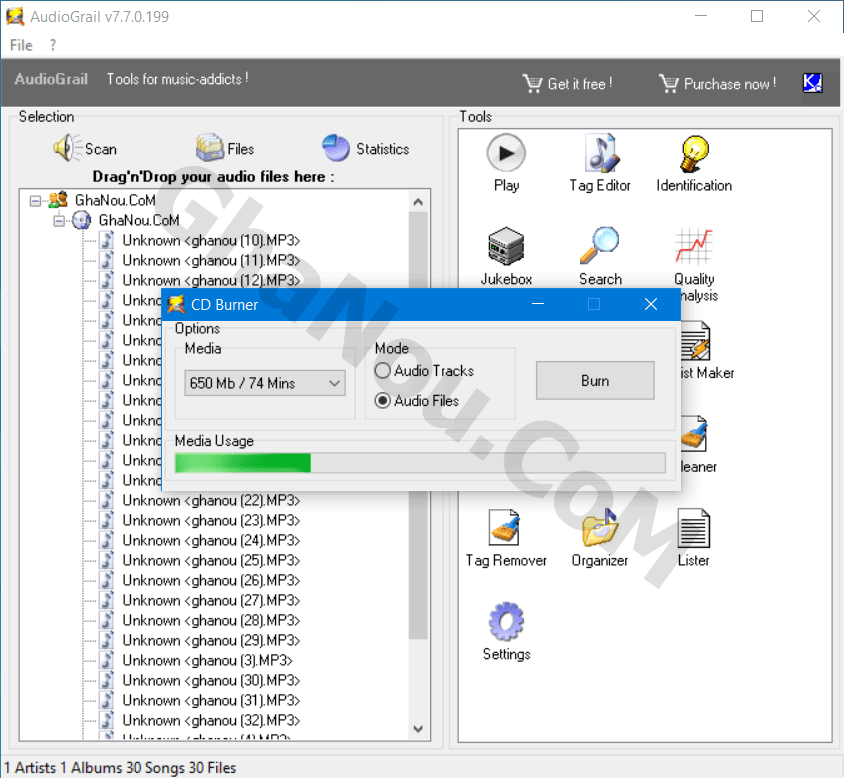
Task: Open the ? help menu
Action: pos(53,45)
